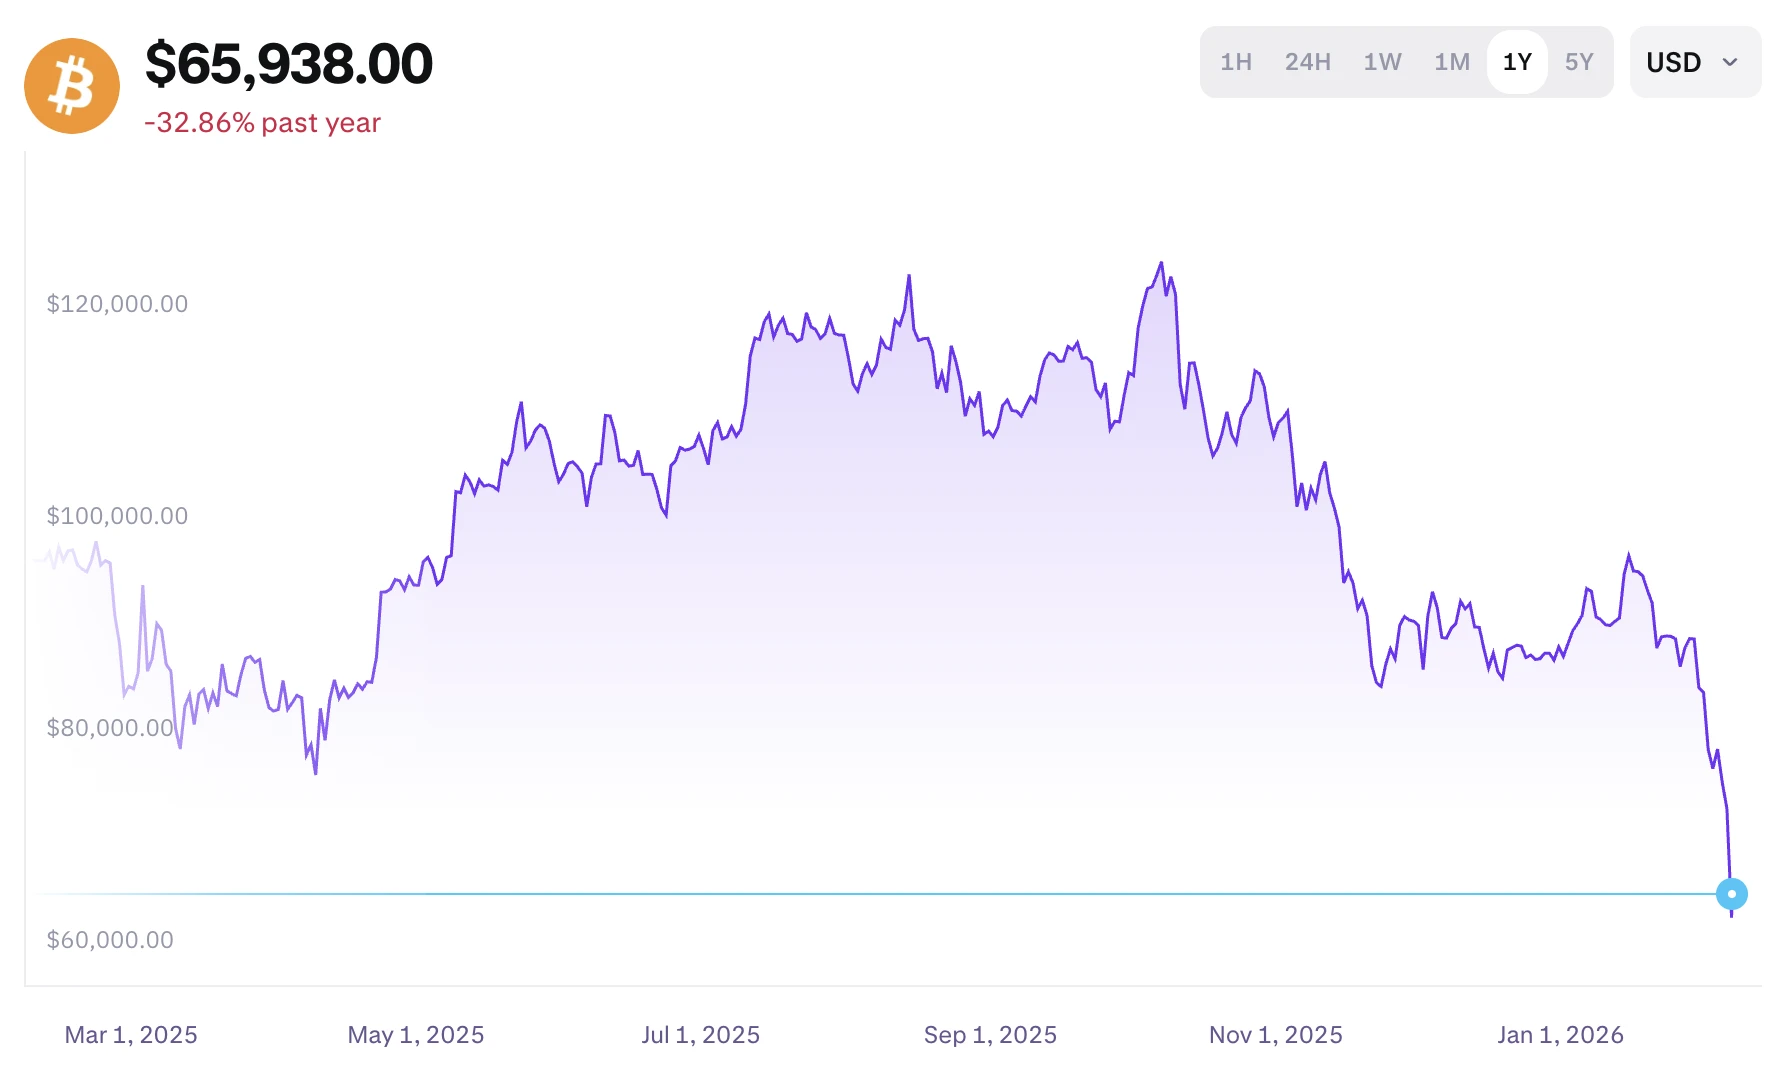Click the $100,000.00 axis label
The width and height of the screenshot is (1786, 1068).
(117, 516)
